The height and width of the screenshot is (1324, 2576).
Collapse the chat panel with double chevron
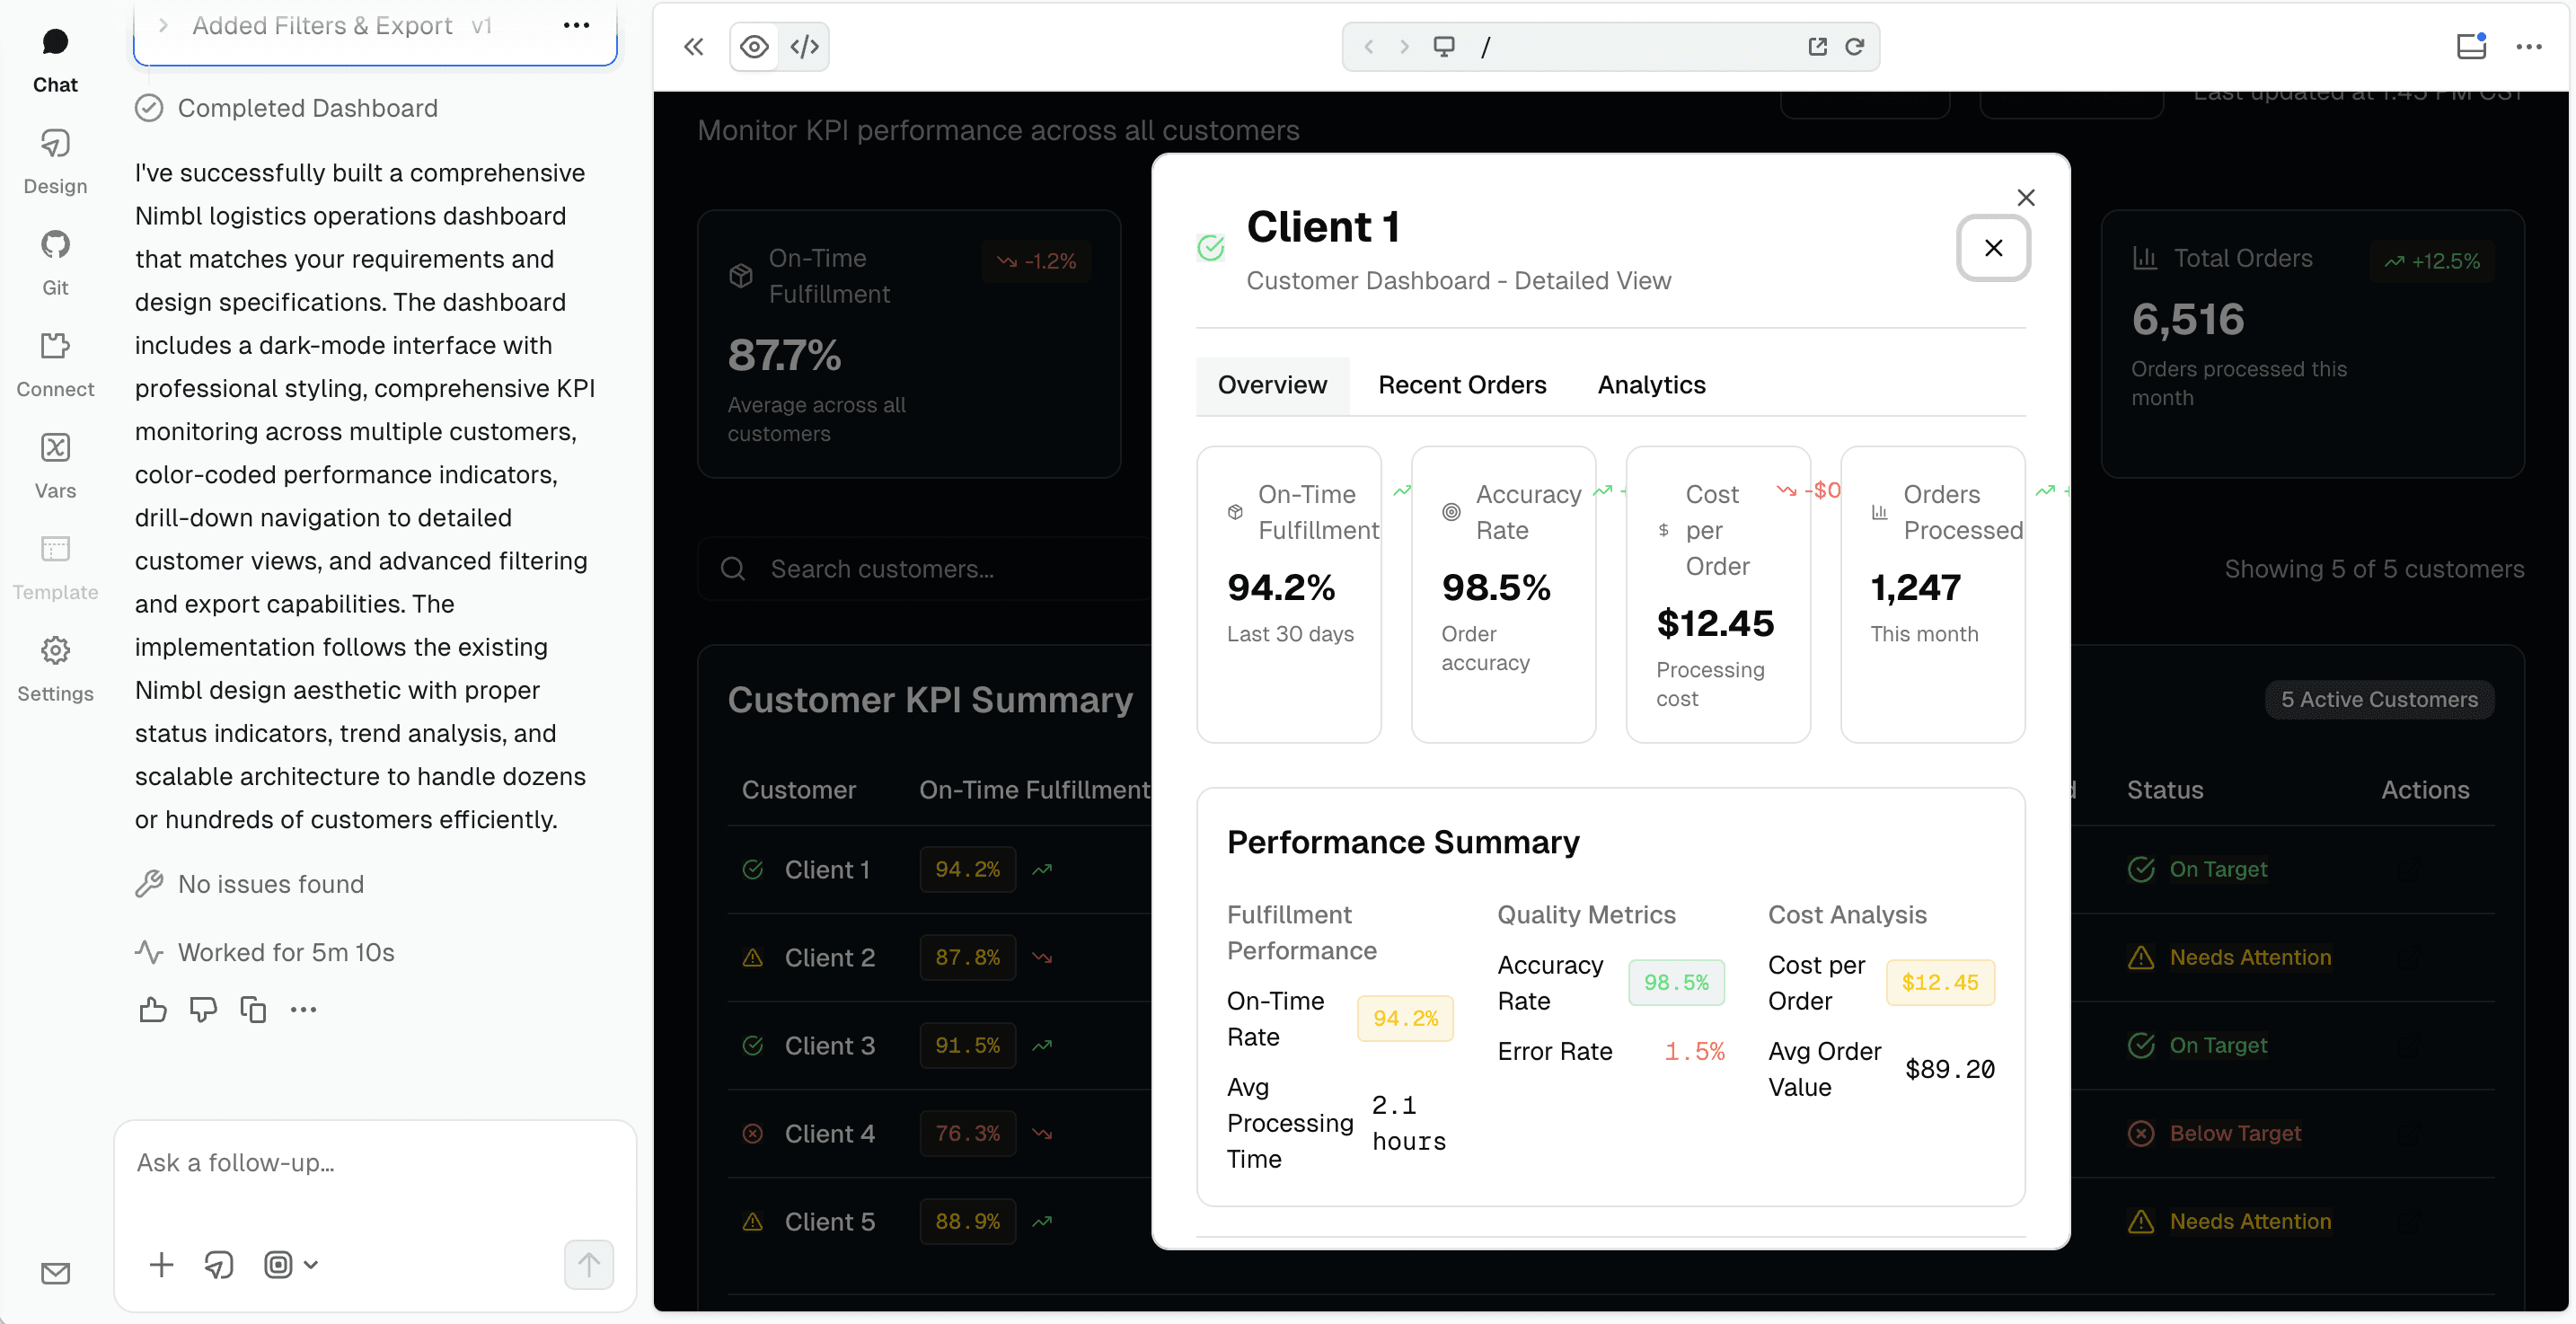[693, 47]
